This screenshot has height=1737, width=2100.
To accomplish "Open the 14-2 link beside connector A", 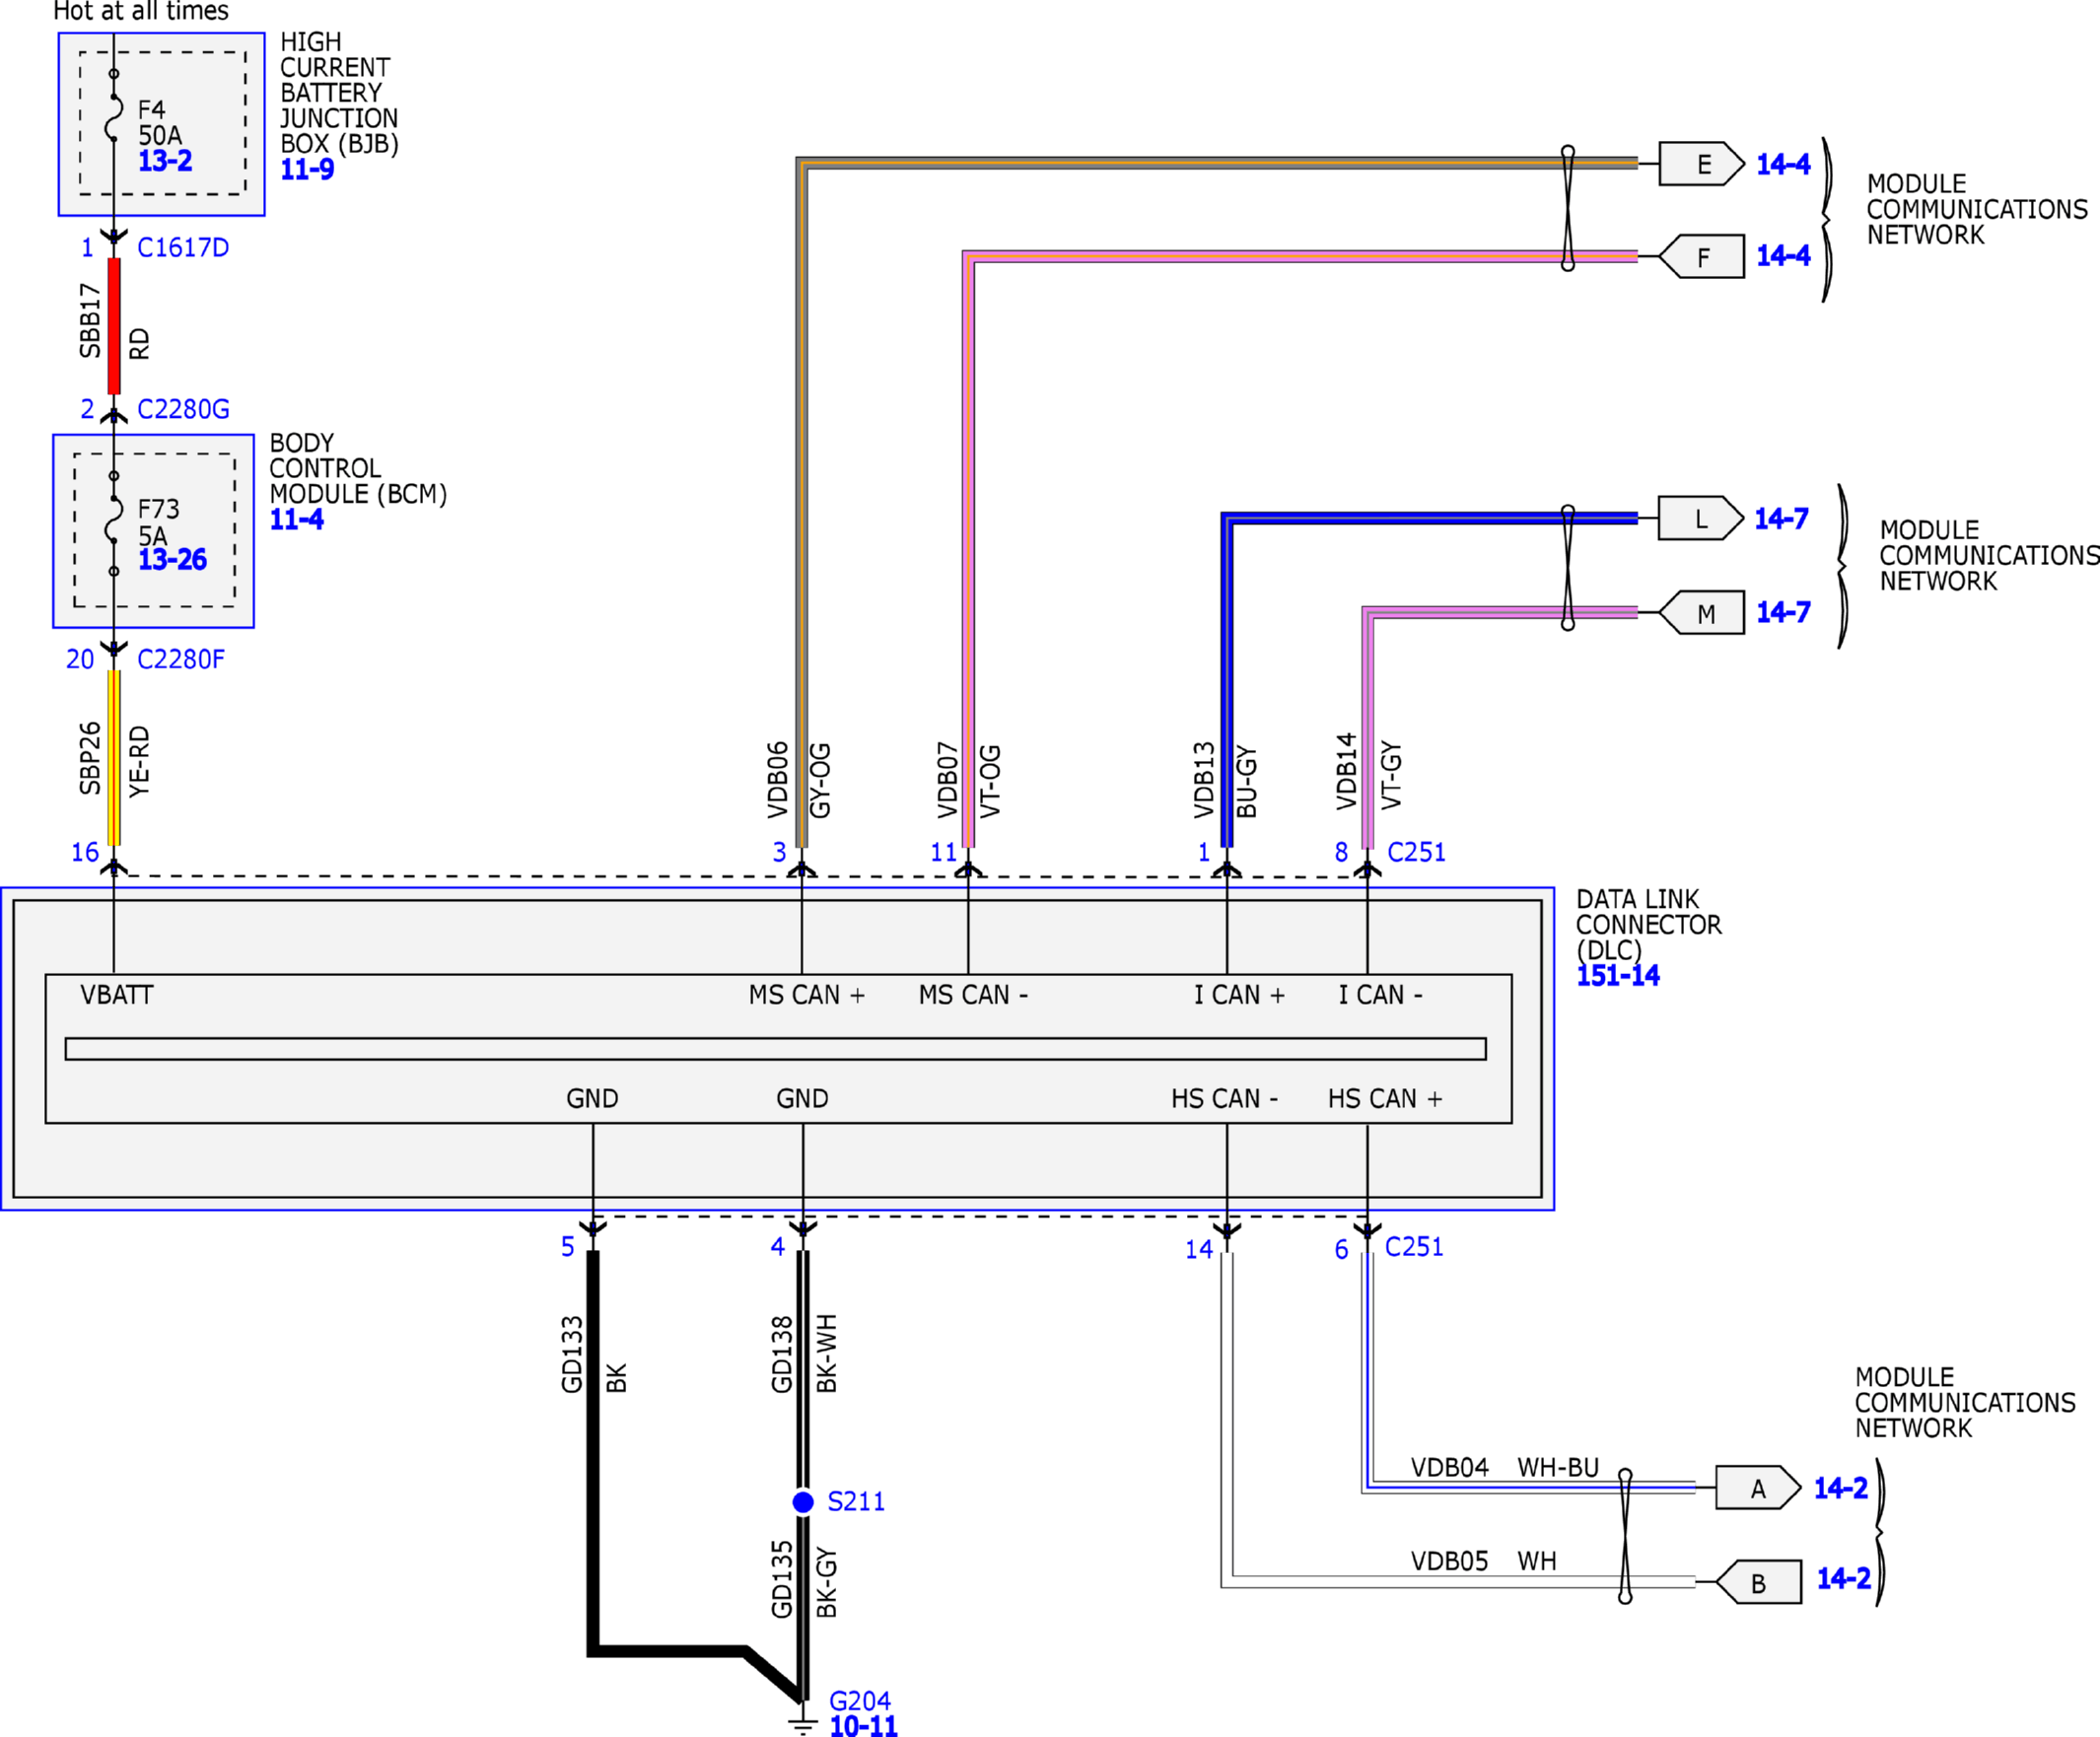I will point(1840,1488).
